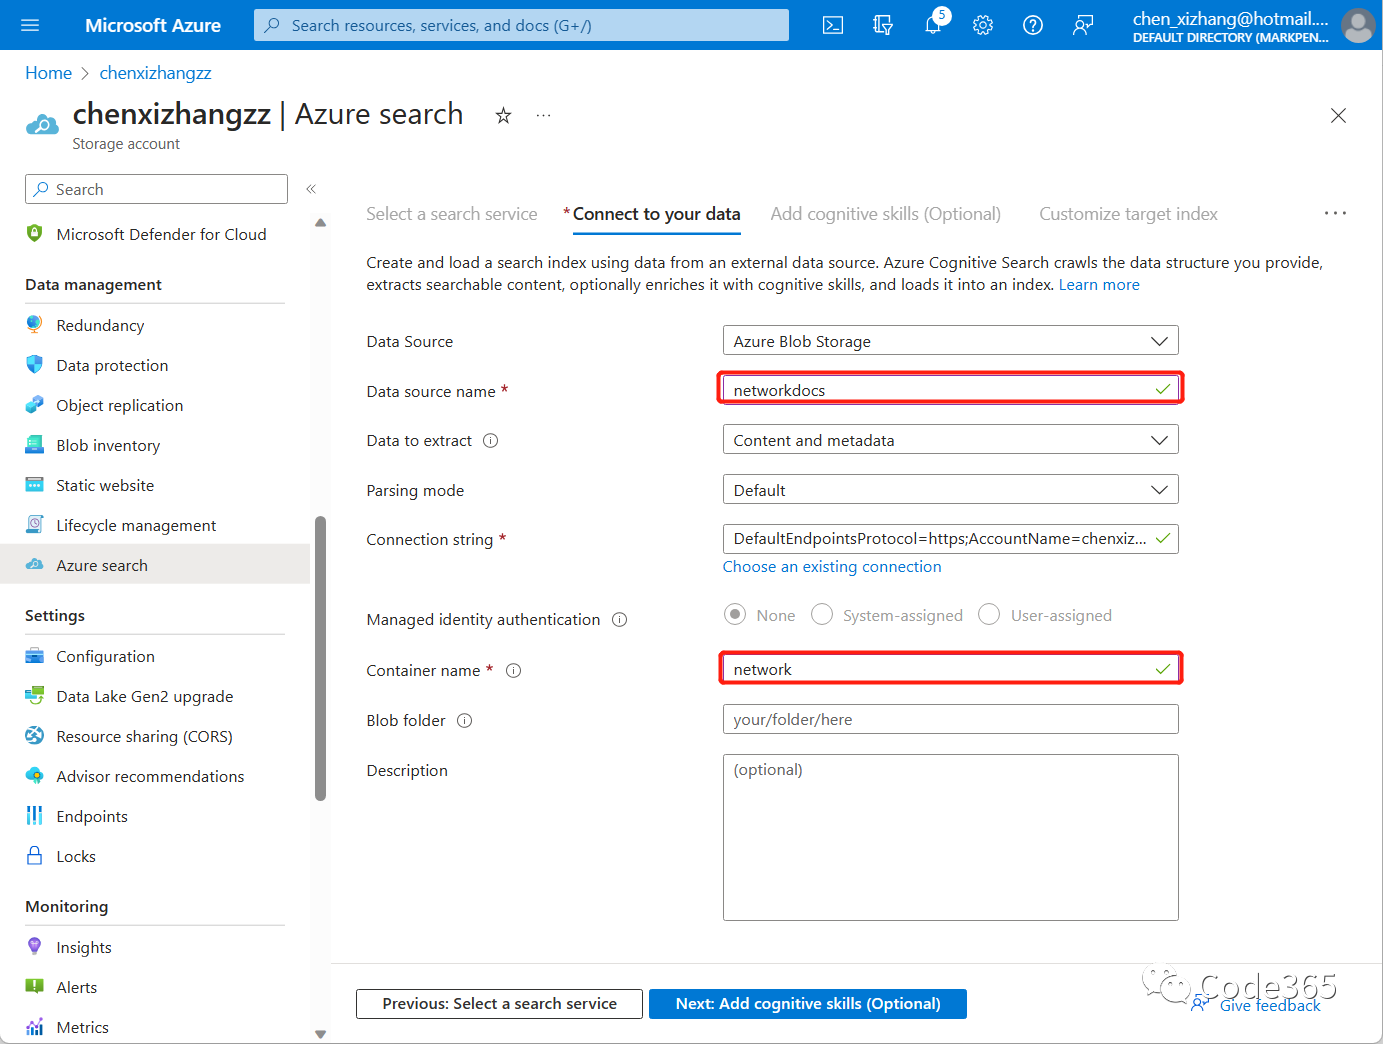Switch to Add cognitive skills tab

click(x=885, y=213)
